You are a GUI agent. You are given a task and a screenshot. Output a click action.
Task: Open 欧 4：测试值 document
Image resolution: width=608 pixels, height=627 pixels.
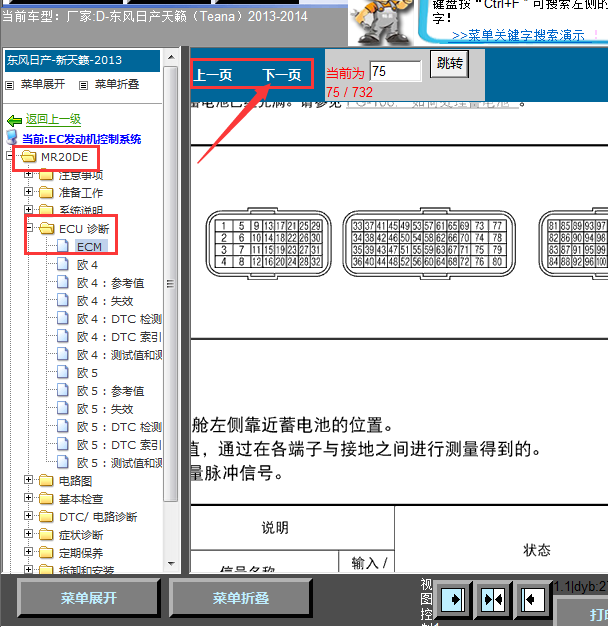pyautogui.click(x=119, y=355)
